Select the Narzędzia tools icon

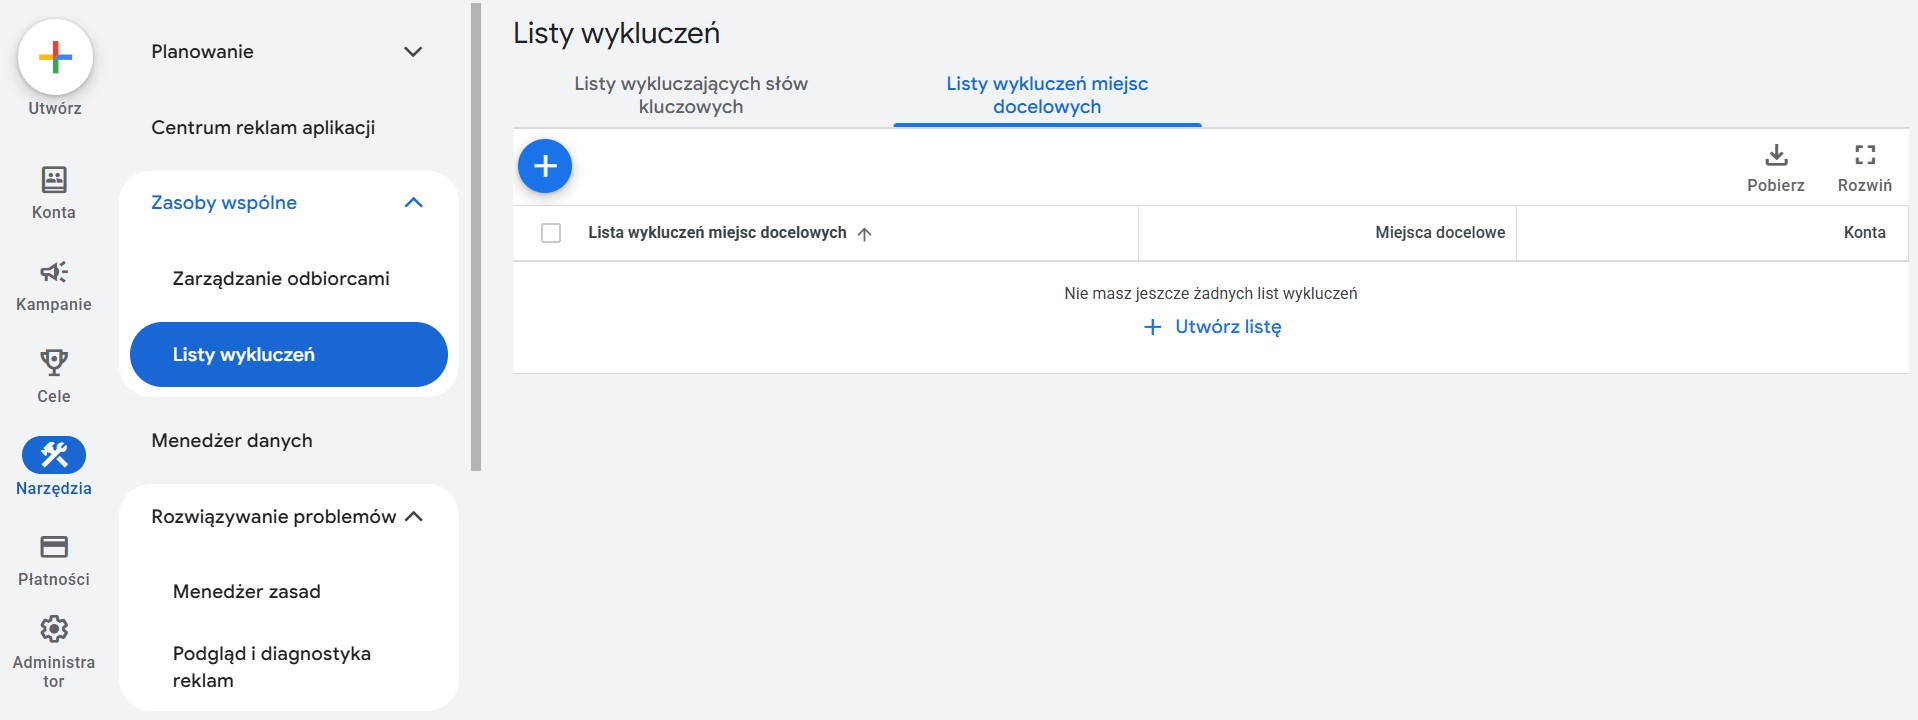[54, 455]
